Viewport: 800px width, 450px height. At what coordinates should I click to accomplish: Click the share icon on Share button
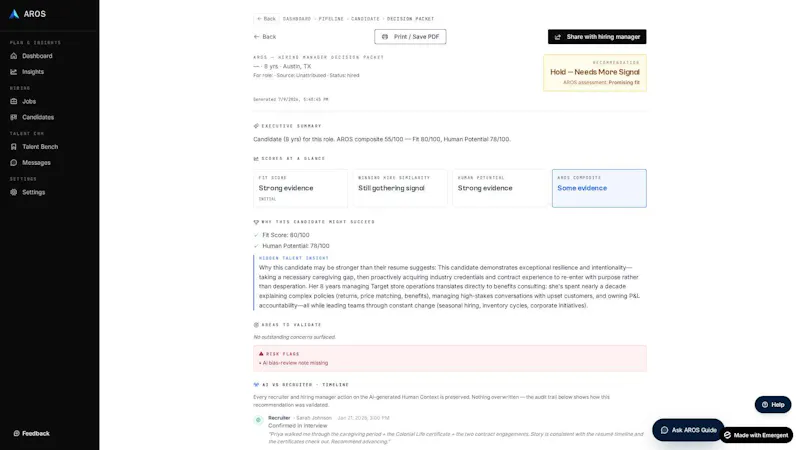click(x=558, y=37)
